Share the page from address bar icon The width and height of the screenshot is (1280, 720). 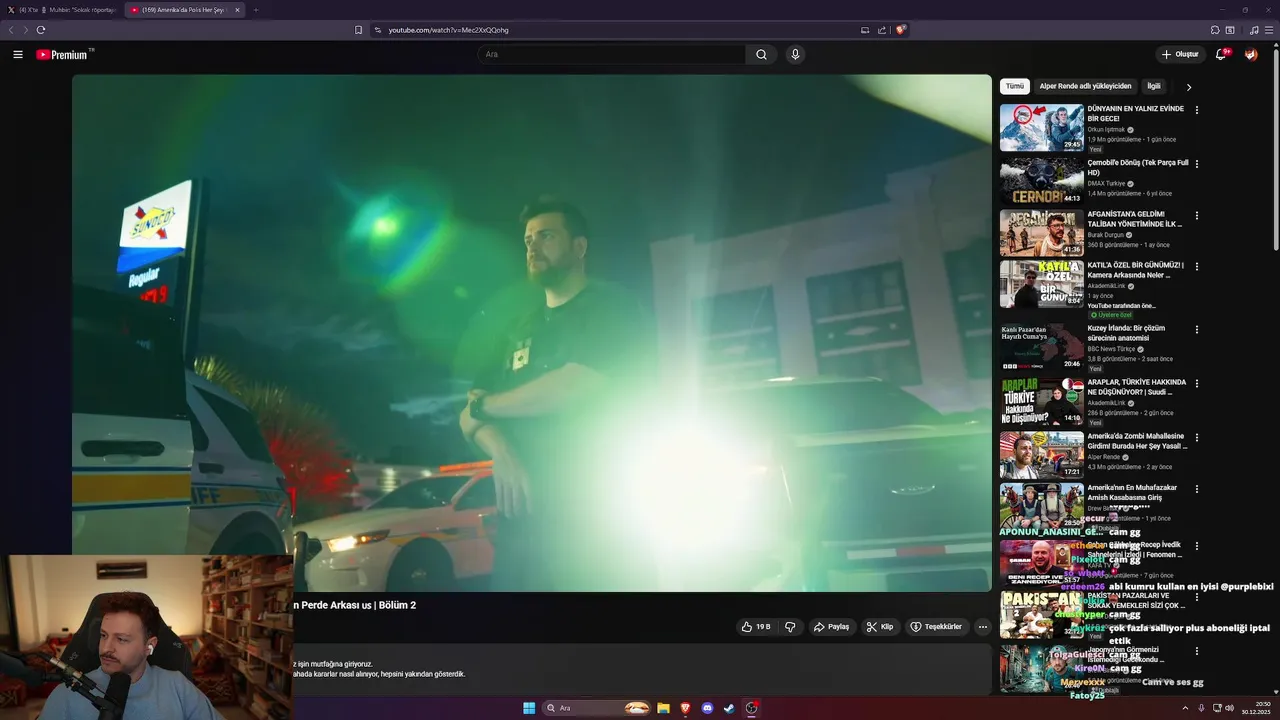[x=882, y=30]
